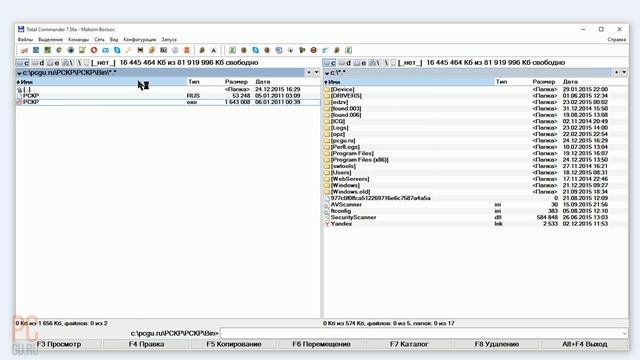Click the key-shaped toolbar icon
This screenshot has height=360, width=640.
tap(129, 50)
